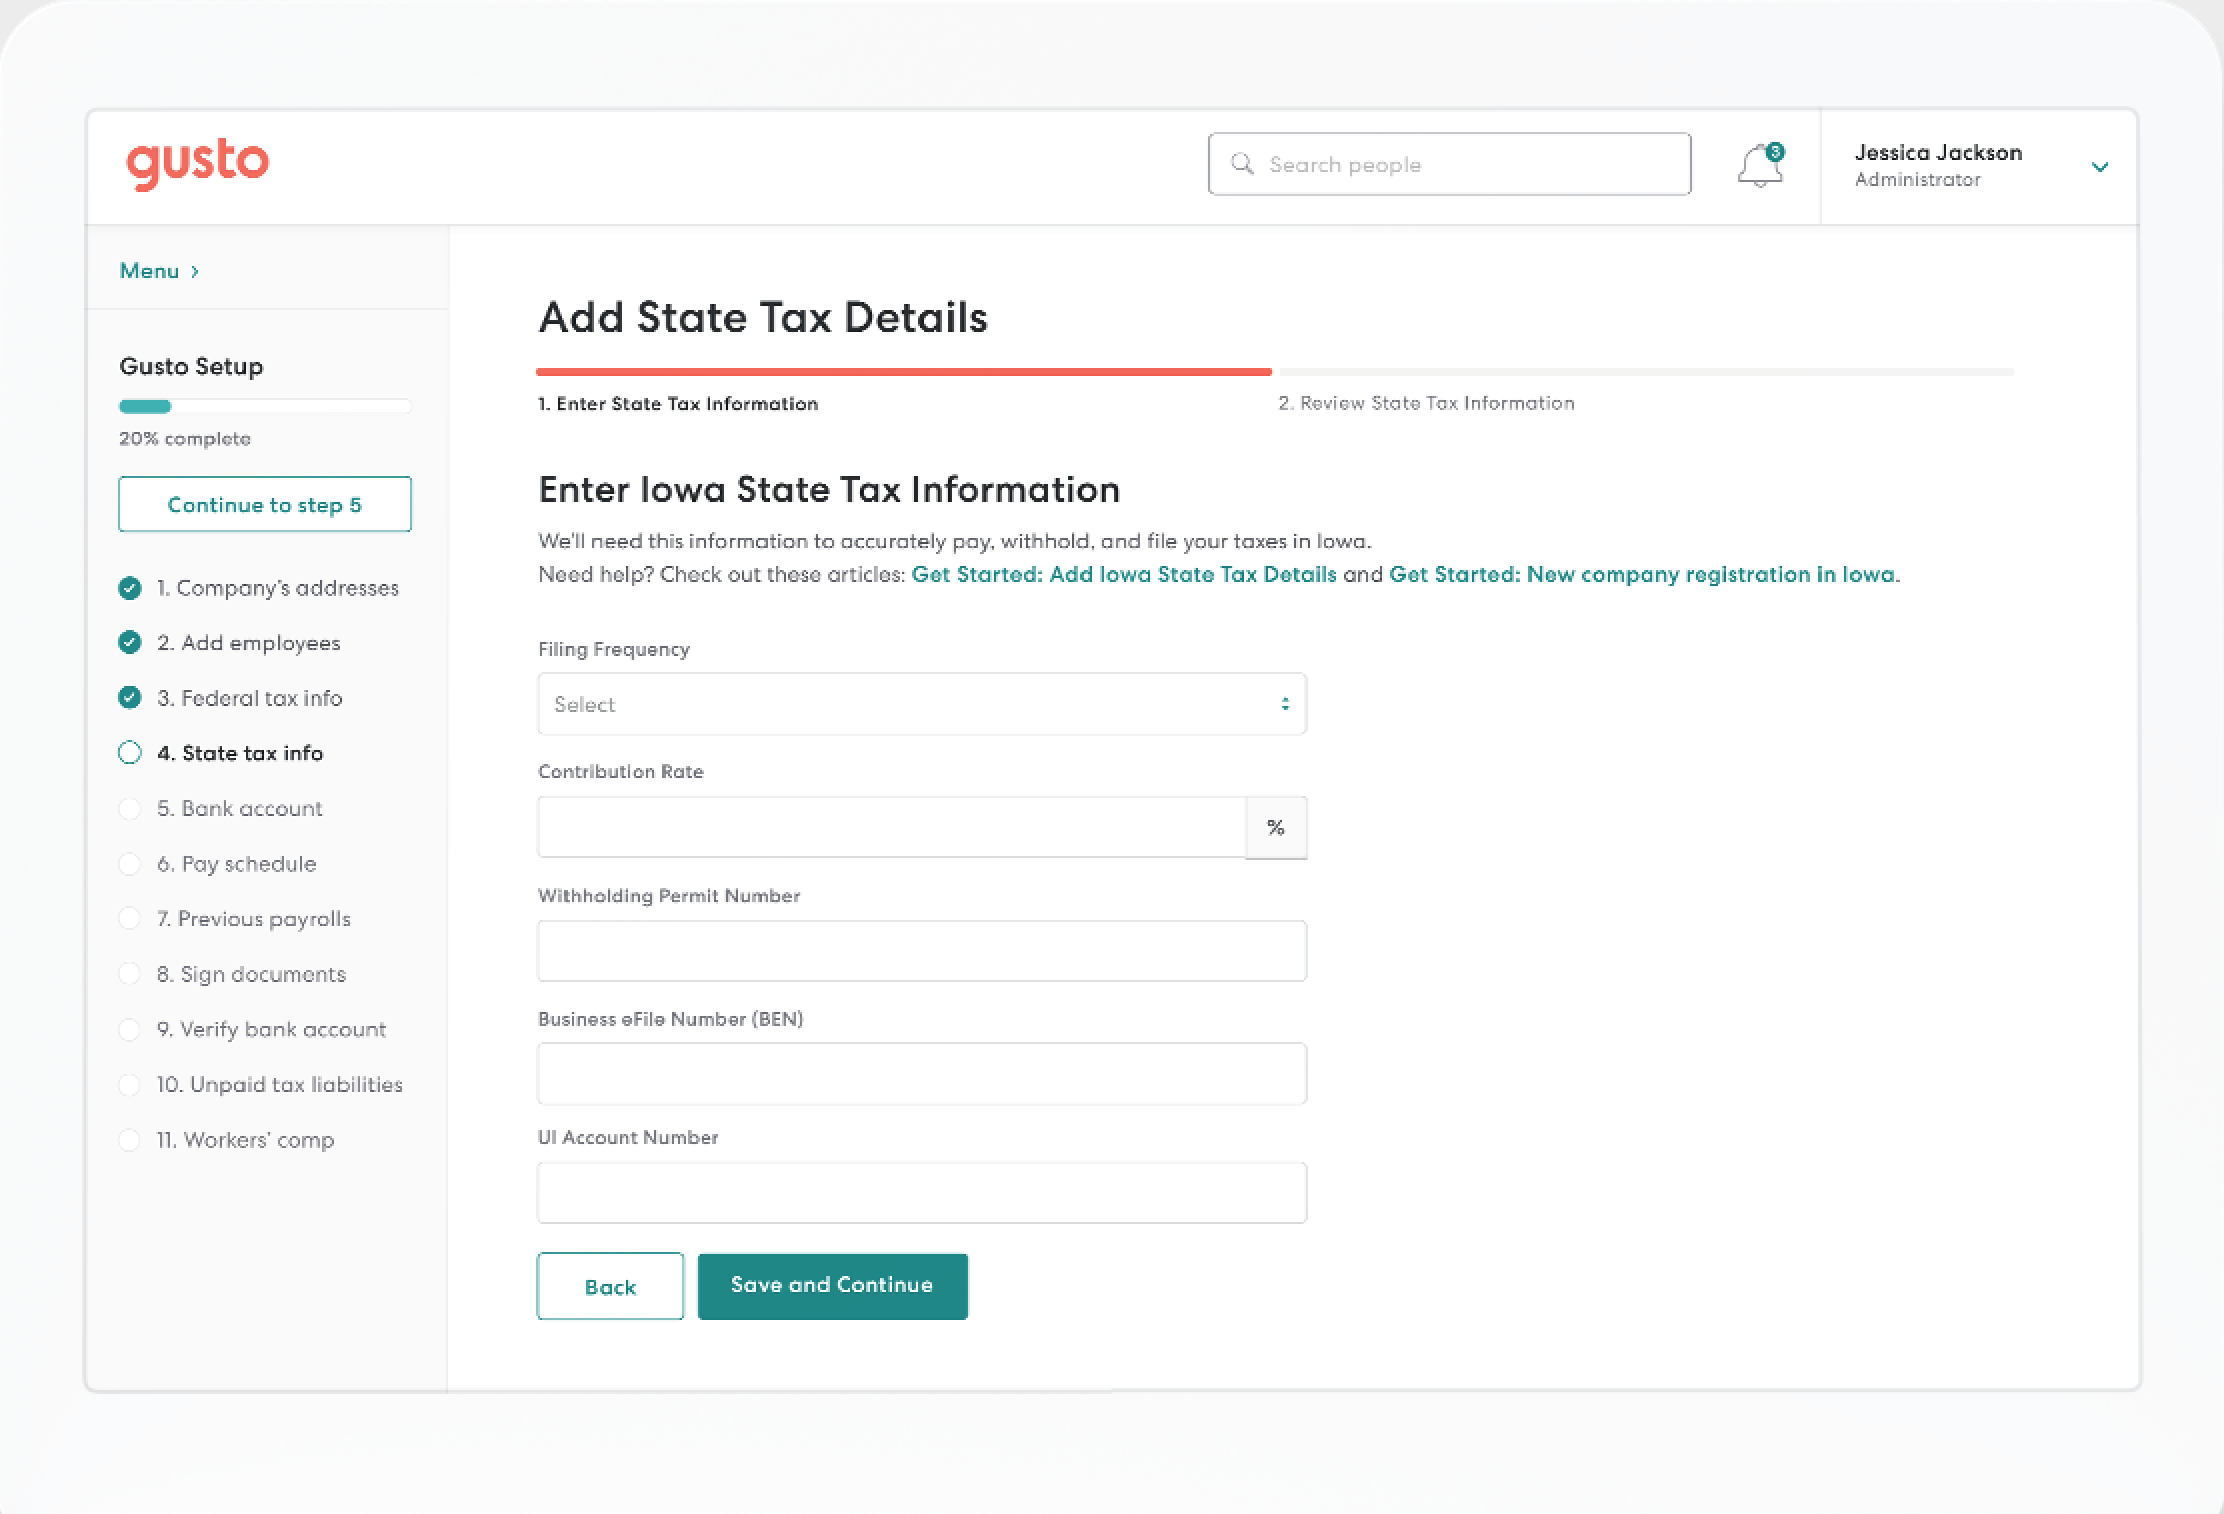Expand the Jessica Jackson account menu

point(2099,167)
